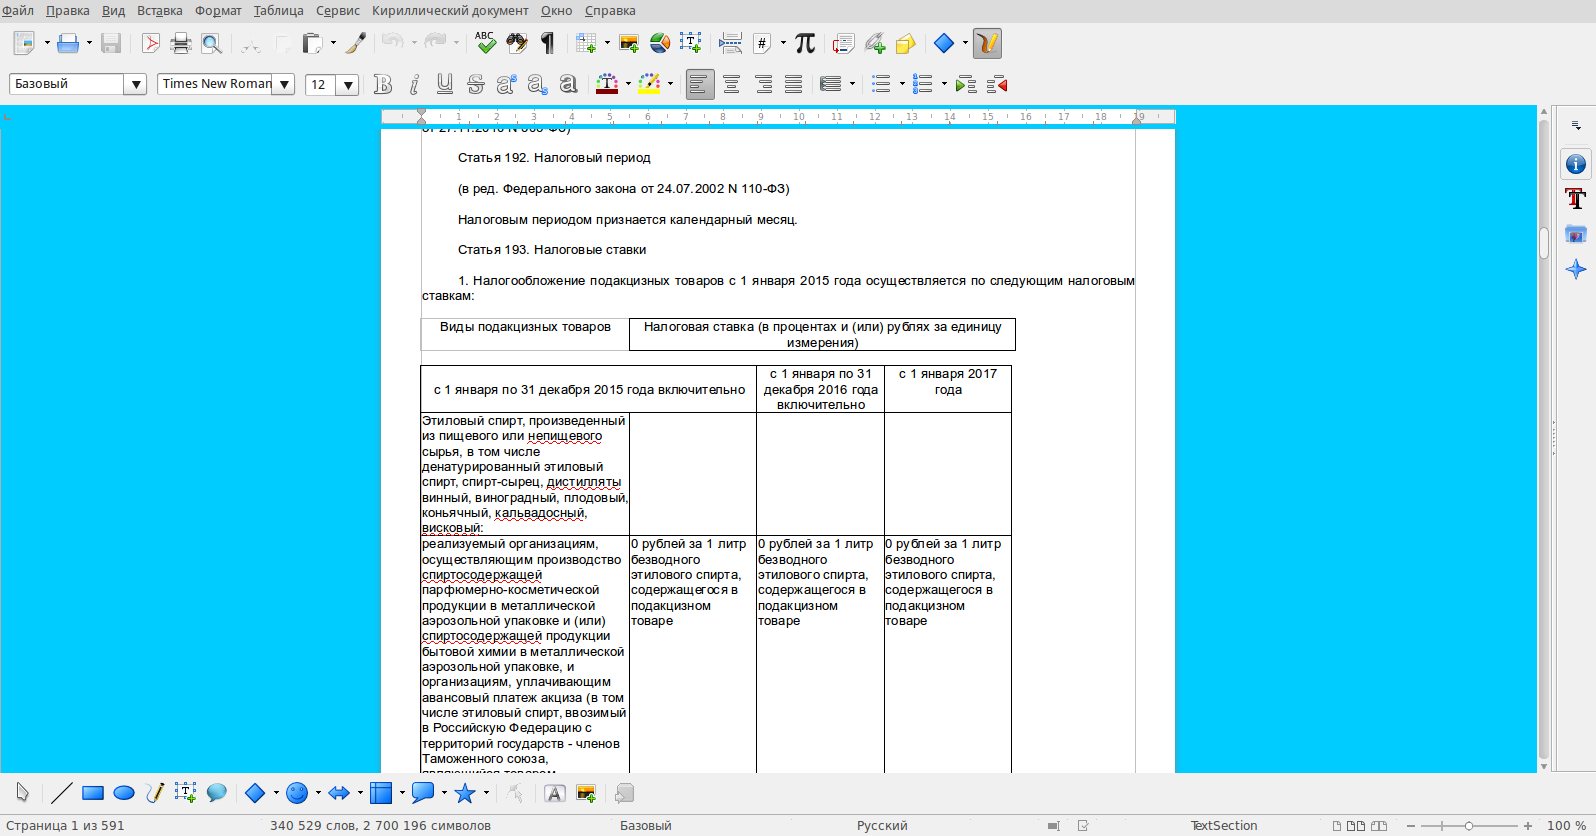Open the font size 12 dropdown

348,85
